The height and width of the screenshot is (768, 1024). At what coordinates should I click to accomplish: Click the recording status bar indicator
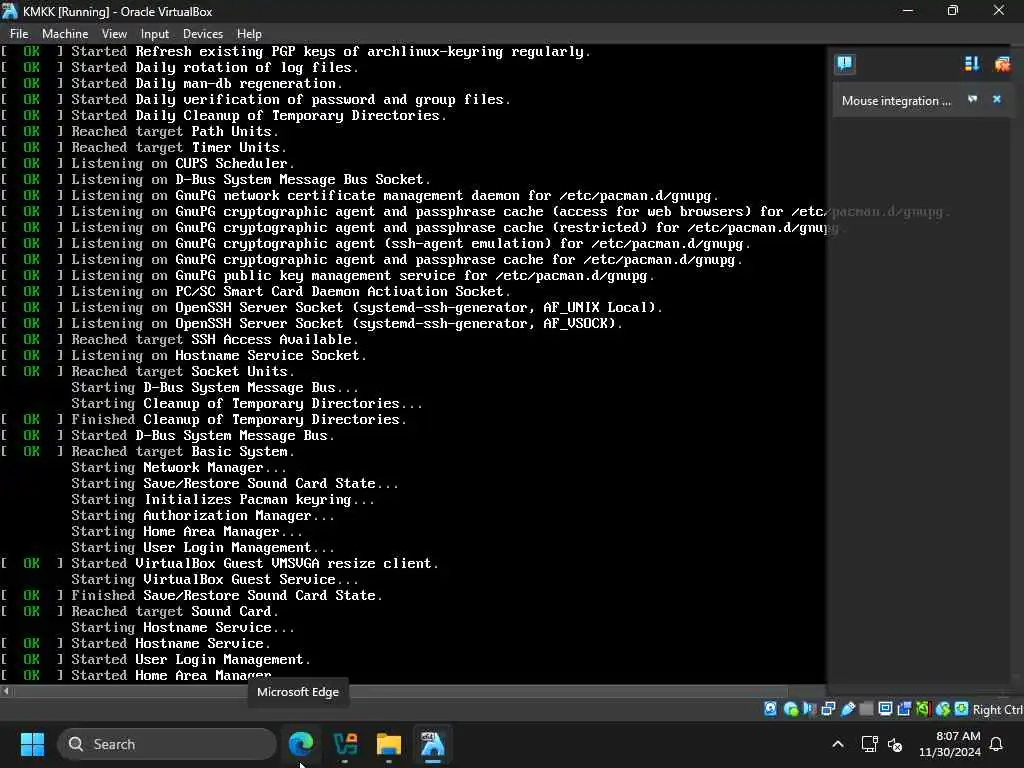tap(904, 709)
